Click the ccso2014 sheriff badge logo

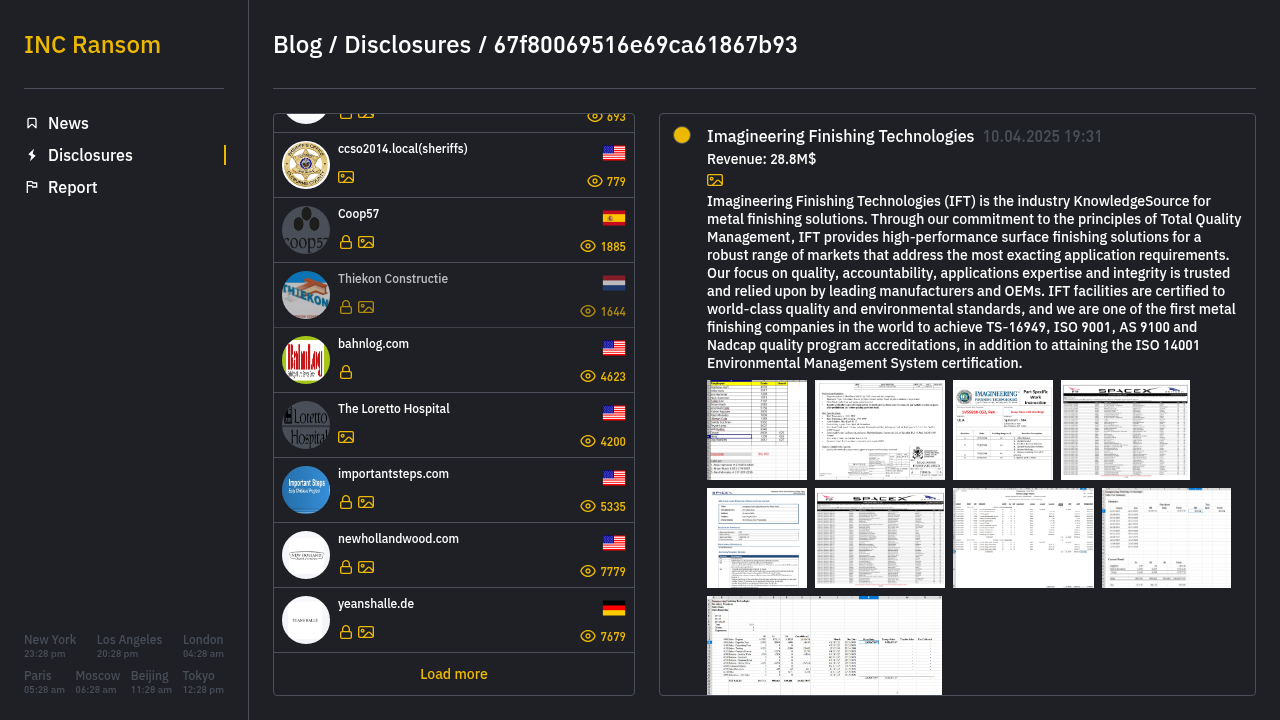[306, 165]
